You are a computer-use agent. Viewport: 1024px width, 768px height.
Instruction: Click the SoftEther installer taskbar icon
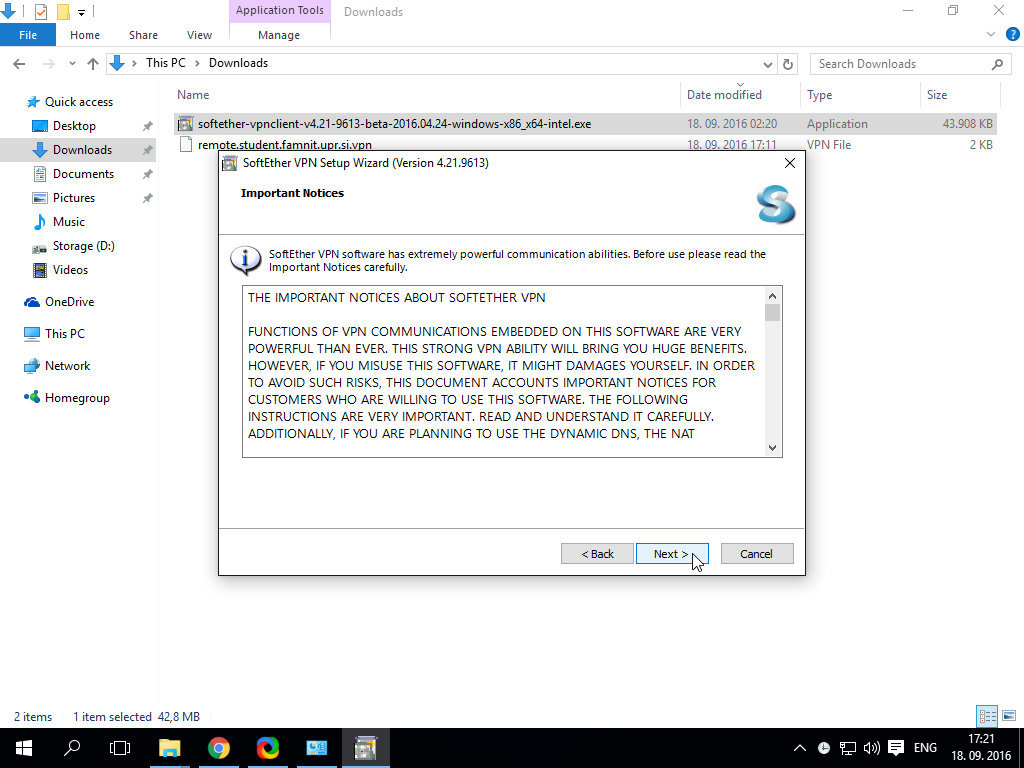[x=365, y=748]
